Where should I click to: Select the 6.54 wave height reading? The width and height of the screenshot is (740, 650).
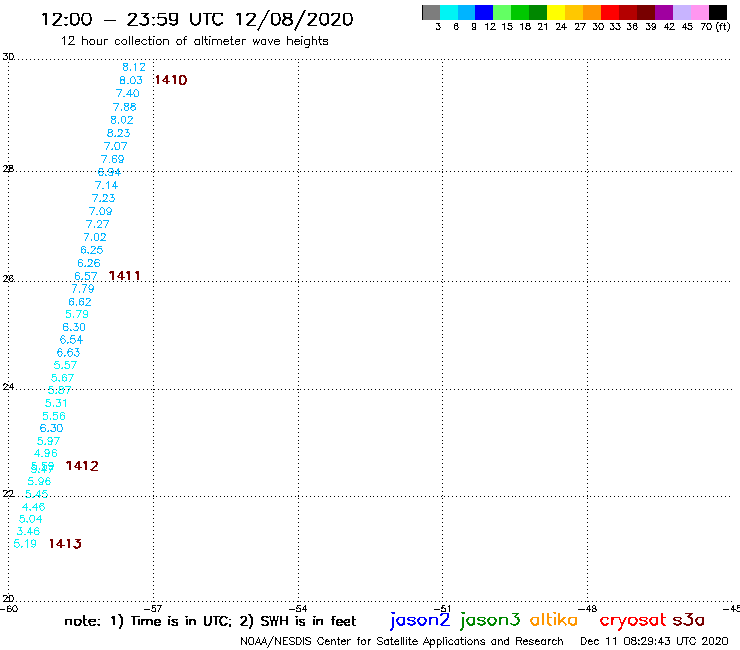tap(71, 339)
